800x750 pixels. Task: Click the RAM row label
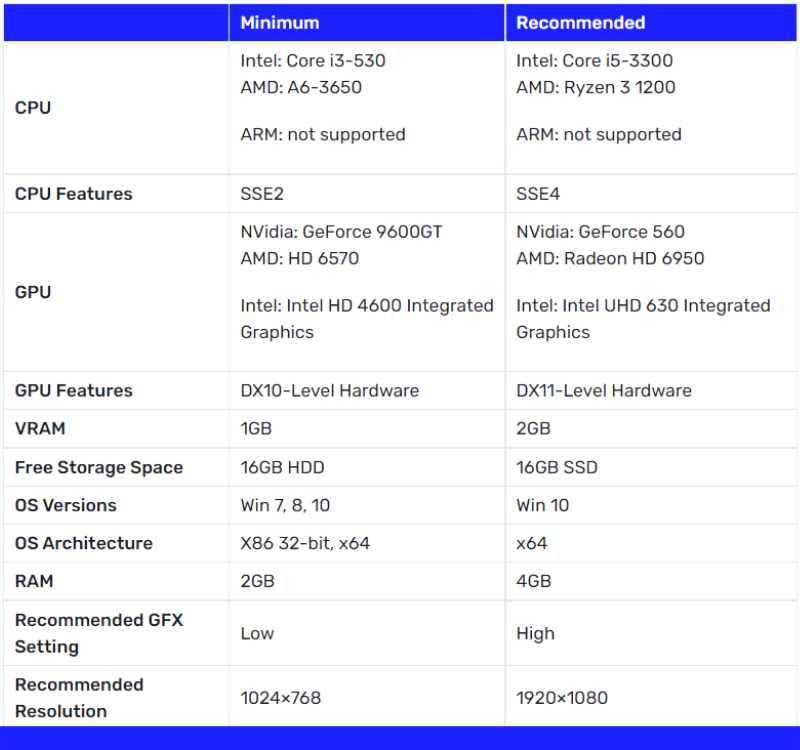point(34,581)
